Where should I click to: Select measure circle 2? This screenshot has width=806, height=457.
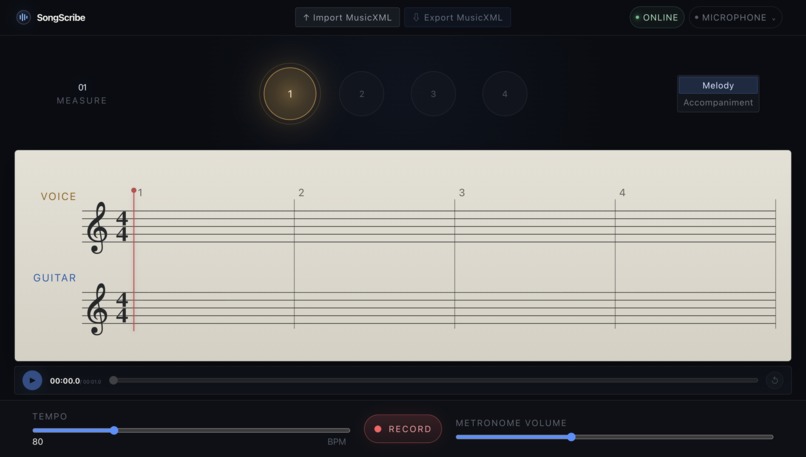361,94
